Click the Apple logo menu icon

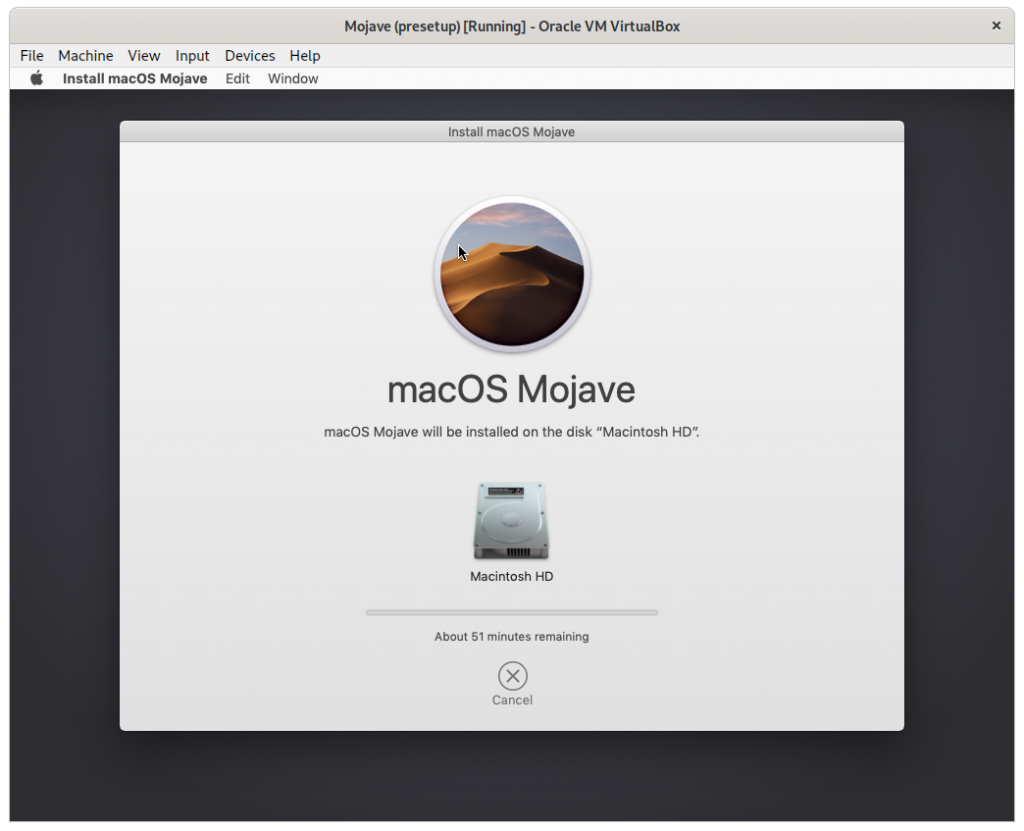pyautogui.click(x=37, y=78)
